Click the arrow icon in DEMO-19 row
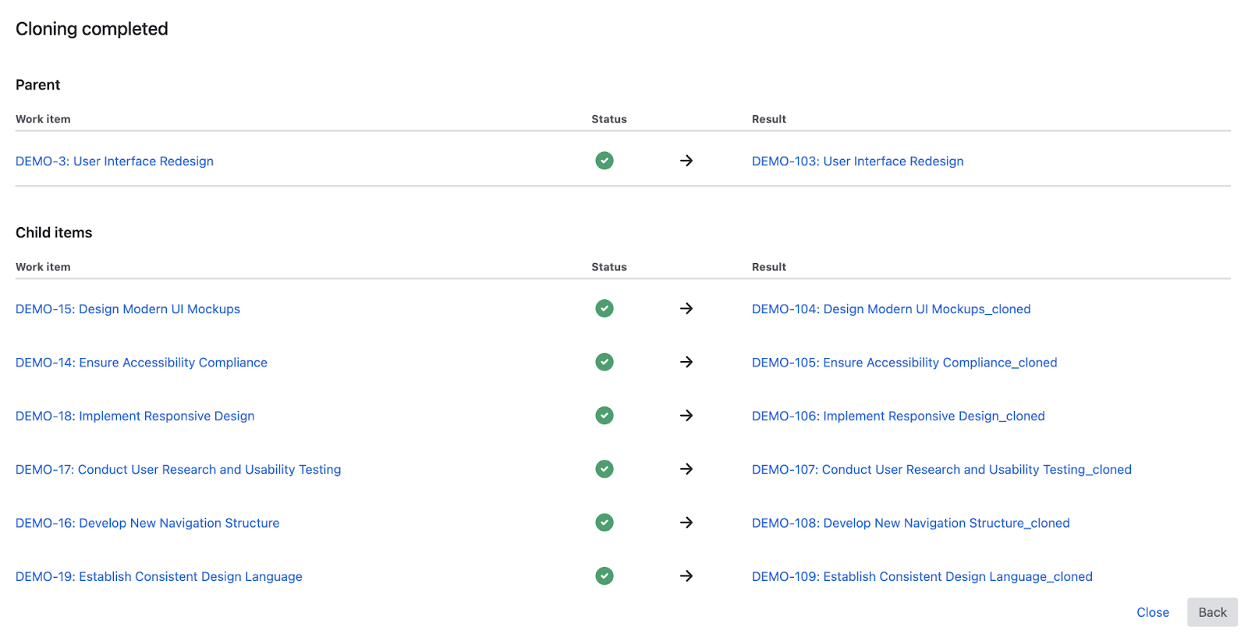 tap(686, 576)
